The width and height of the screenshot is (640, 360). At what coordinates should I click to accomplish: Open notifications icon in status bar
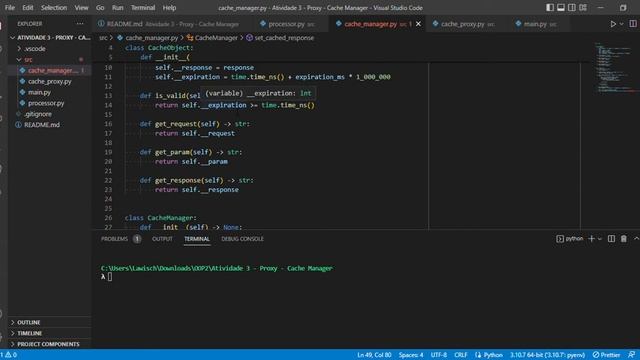pos(631,355)
